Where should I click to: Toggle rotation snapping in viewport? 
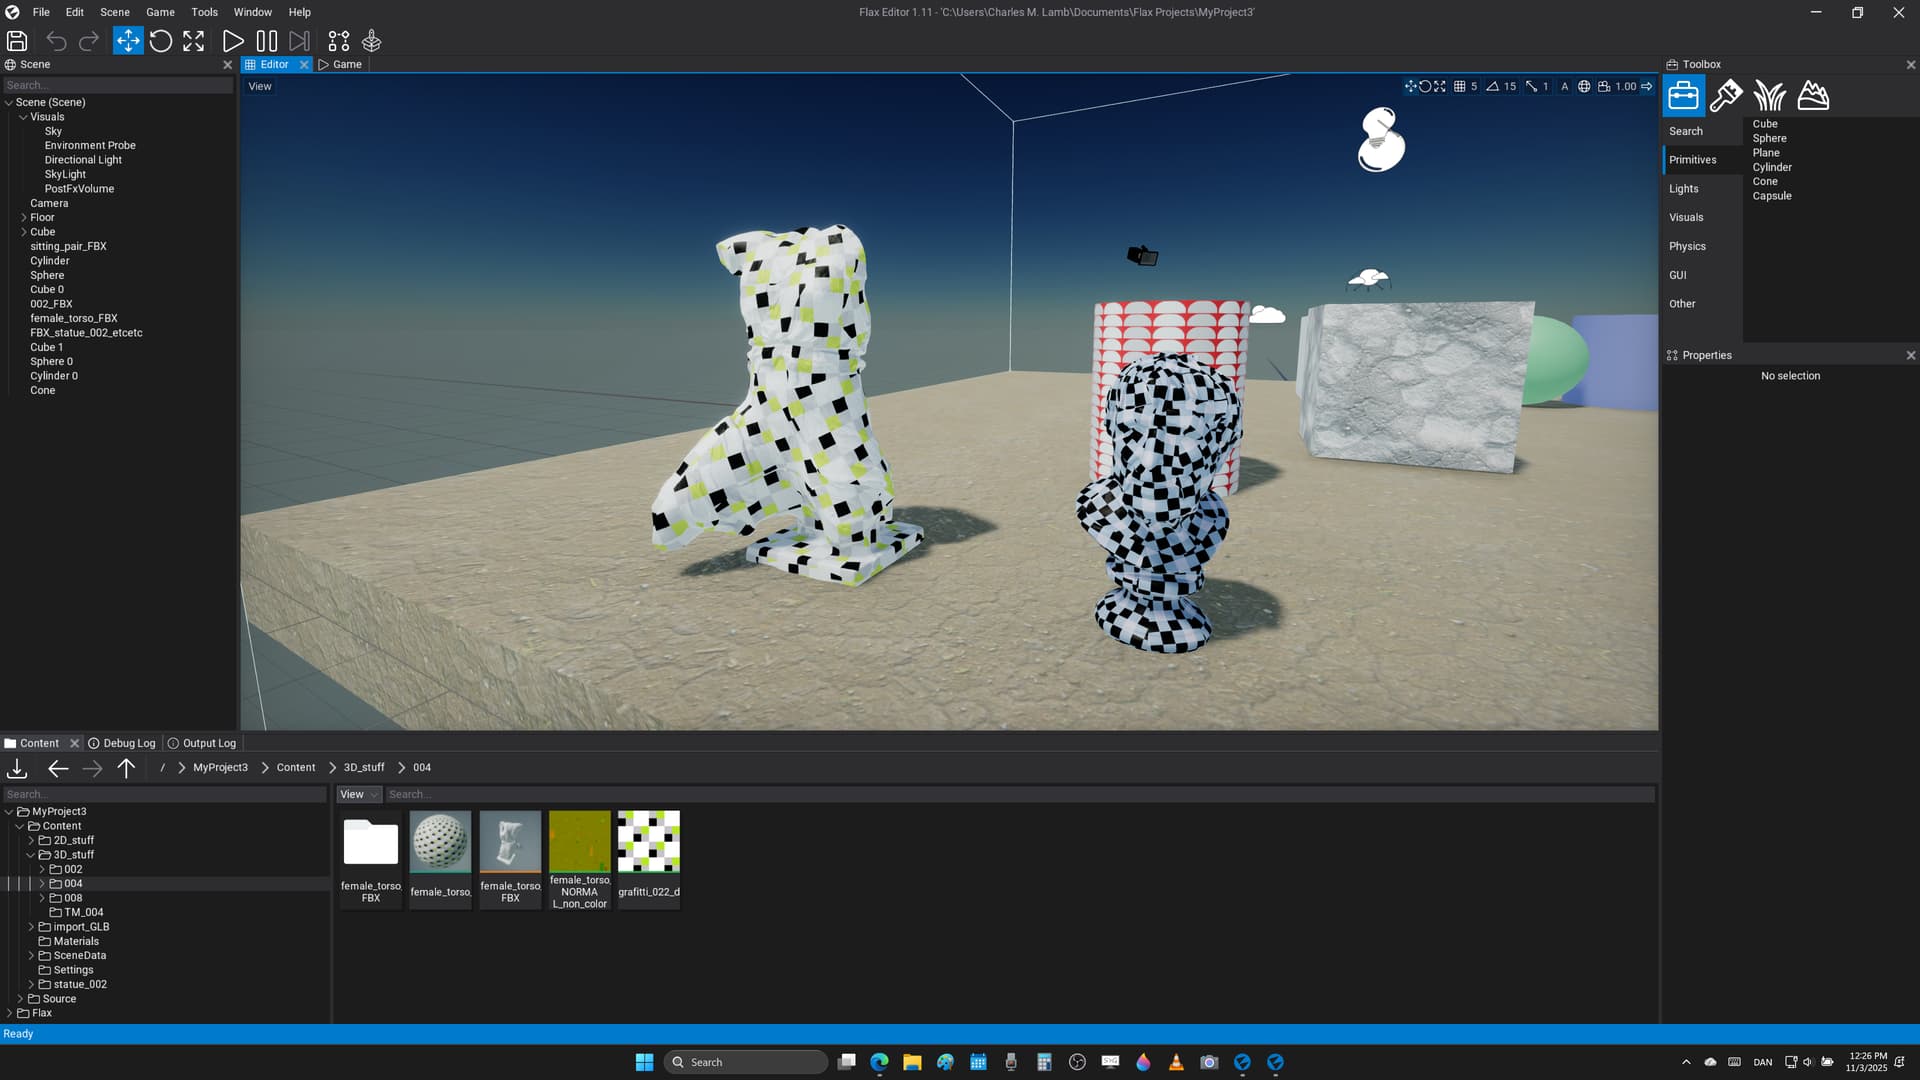pyautogui.click(x=1492, y=87)
